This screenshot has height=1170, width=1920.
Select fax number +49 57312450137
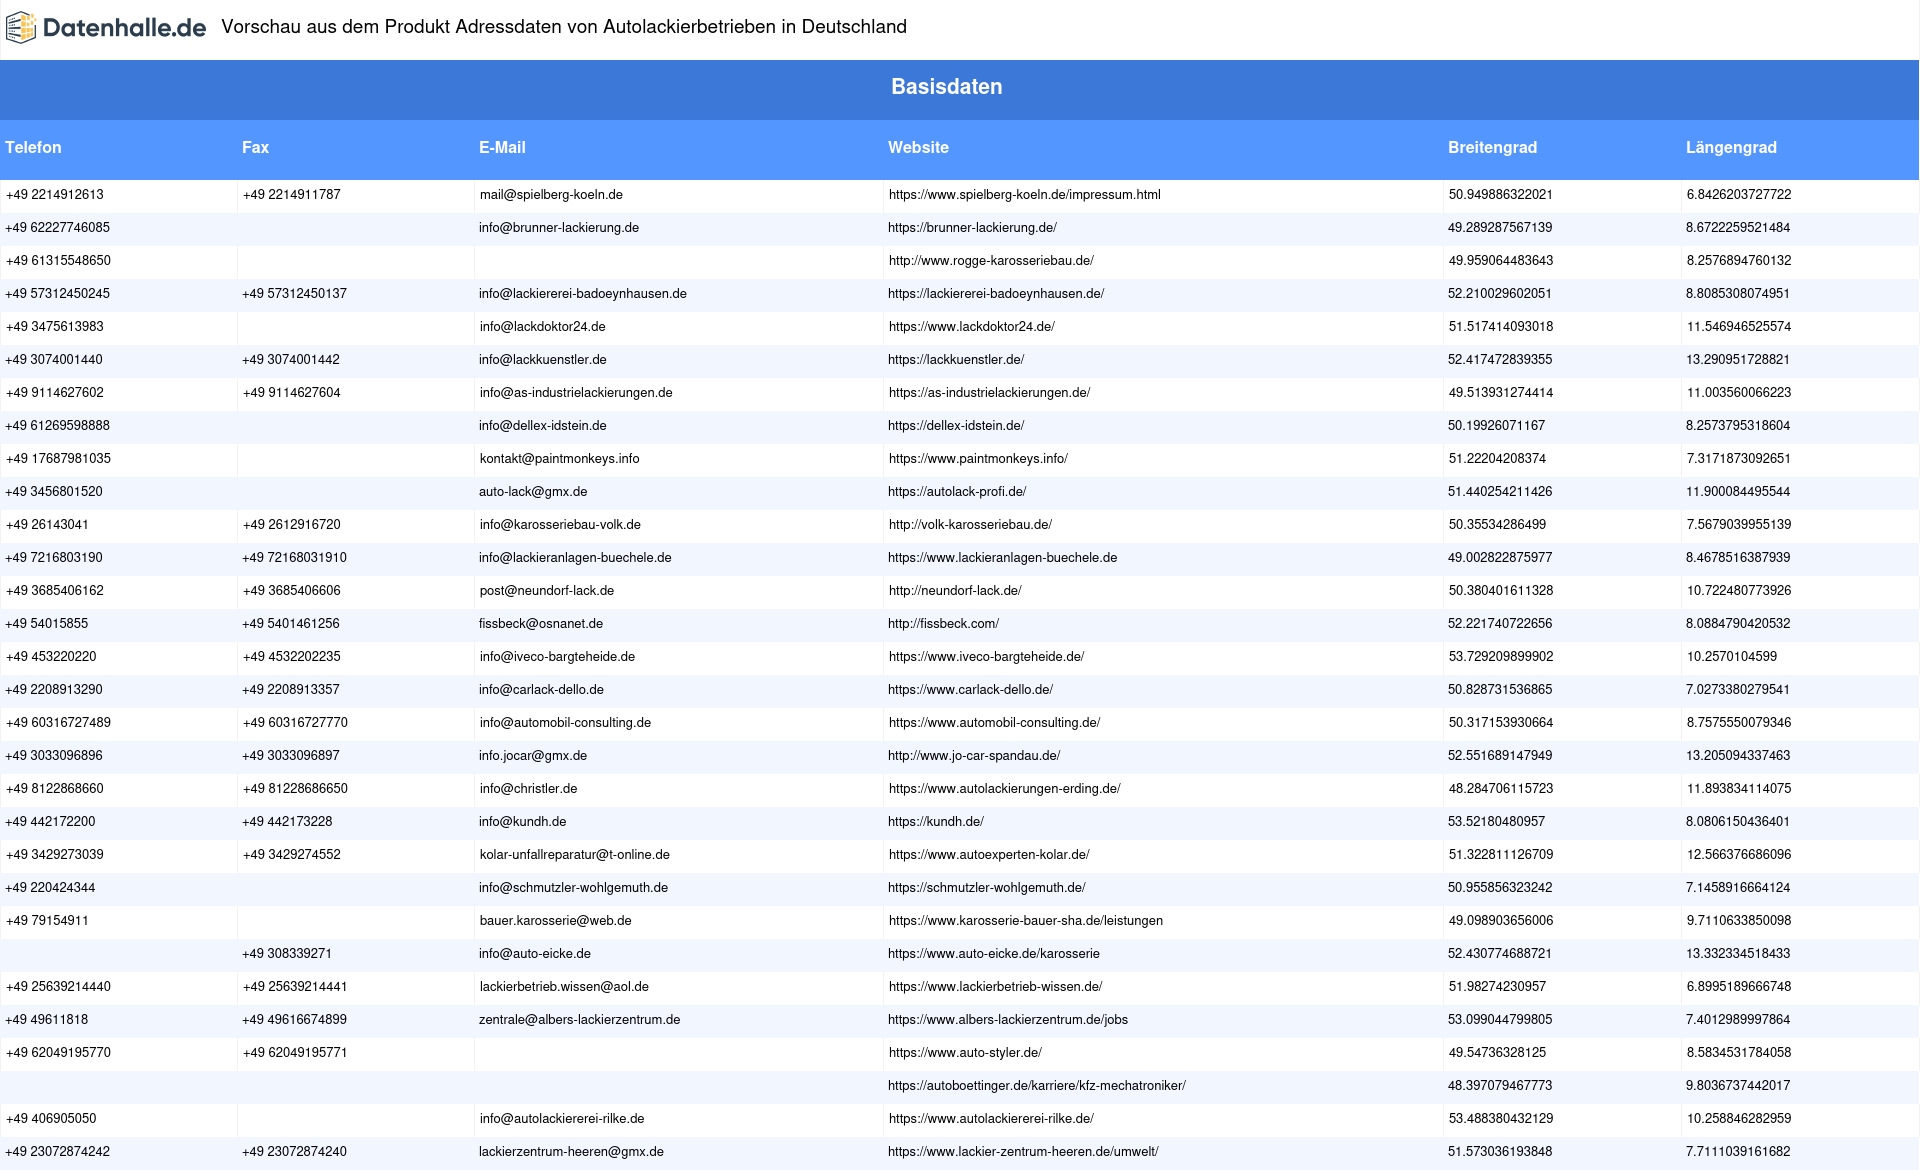pyautogui.click(x=294, y=294)
